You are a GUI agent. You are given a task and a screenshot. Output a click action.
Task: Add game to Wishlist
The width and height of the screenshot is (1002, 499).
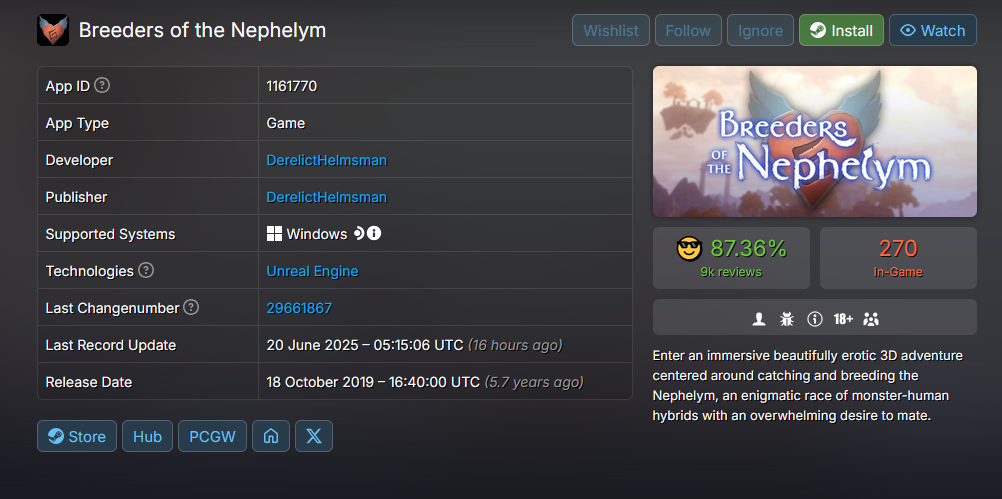tap(611, 30)
